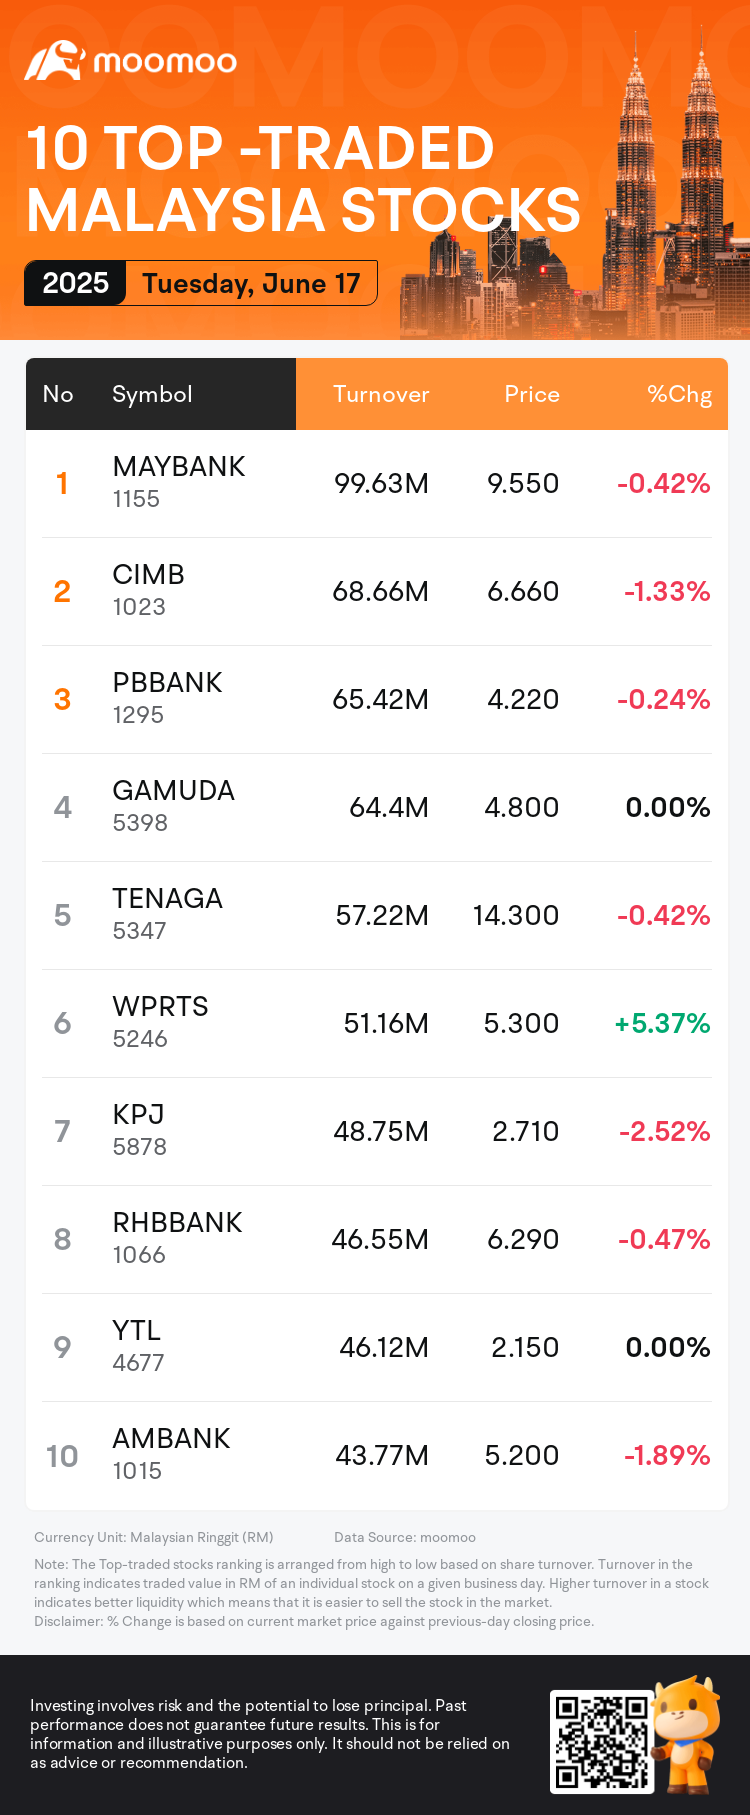Select the PBBANK 1295 entry
This screenshot has height=1815, width=750.
[167, 698]
